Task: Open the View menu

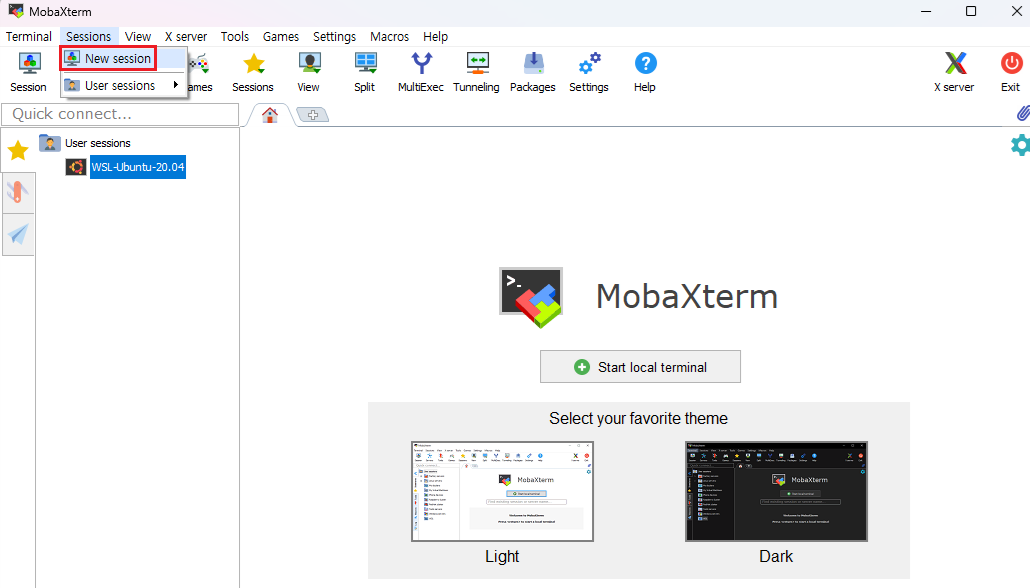Action: pos(138,37)
